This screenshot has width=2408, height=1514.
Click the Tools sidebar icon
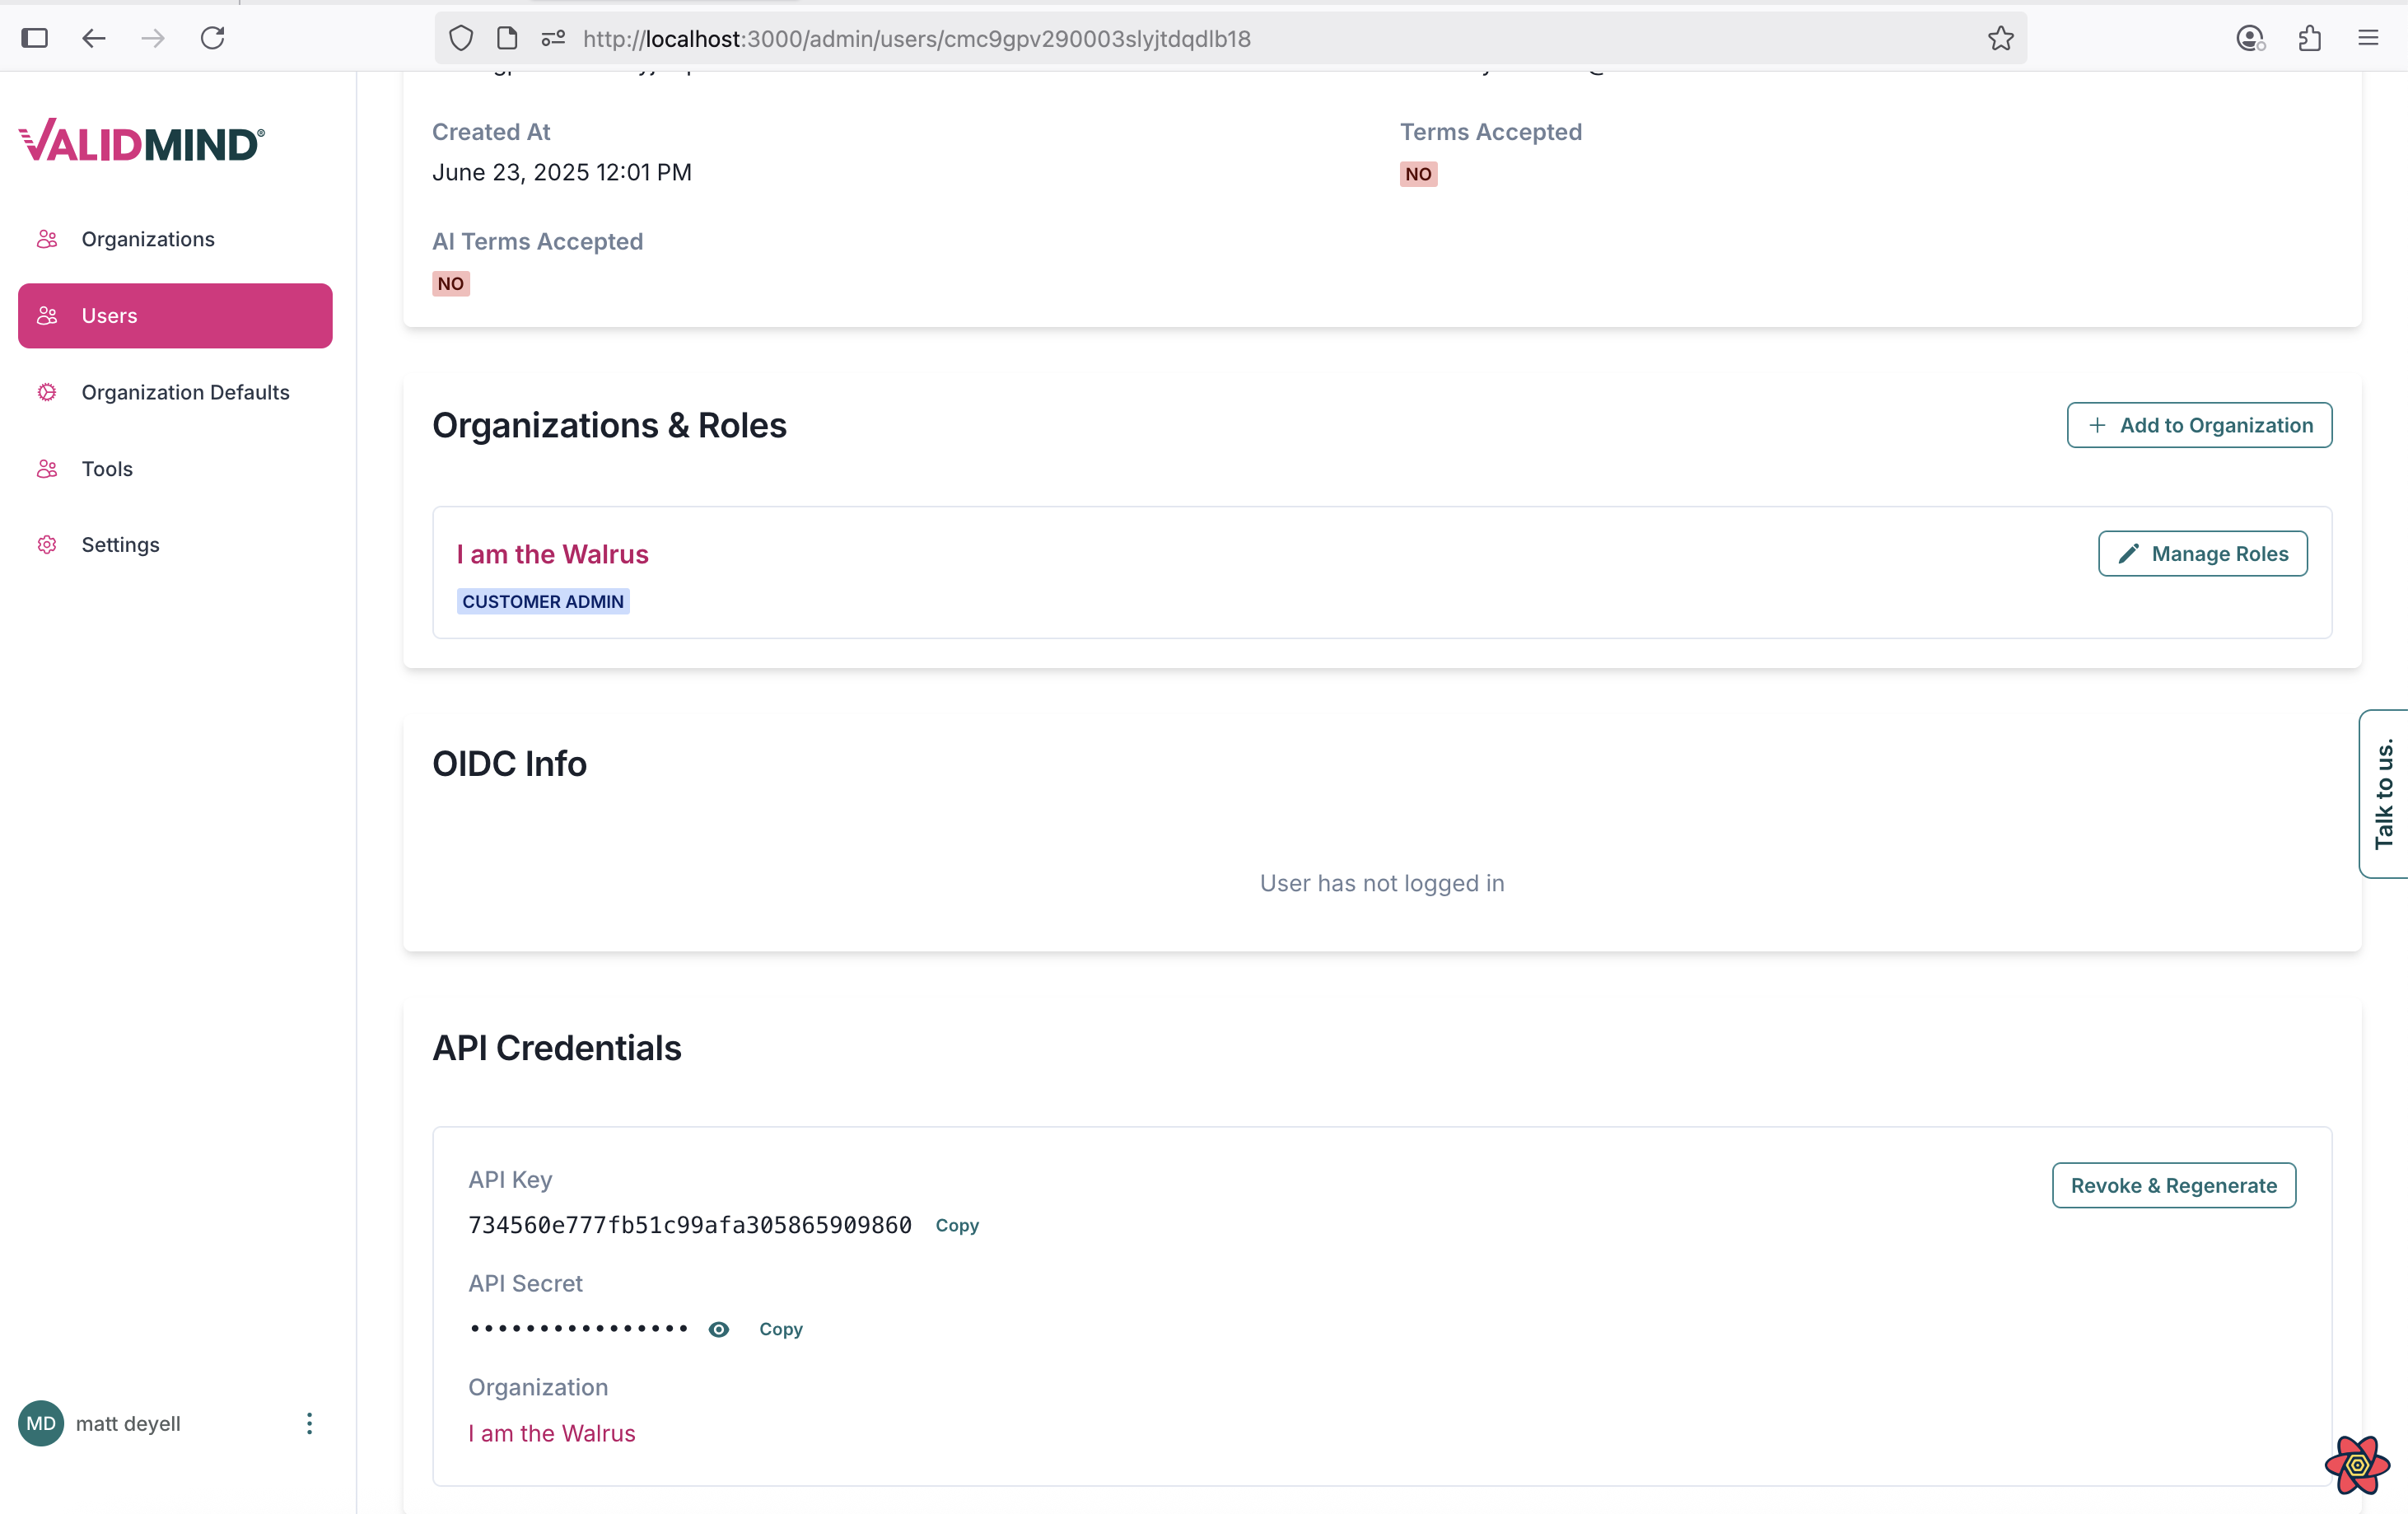click(47, 469)
